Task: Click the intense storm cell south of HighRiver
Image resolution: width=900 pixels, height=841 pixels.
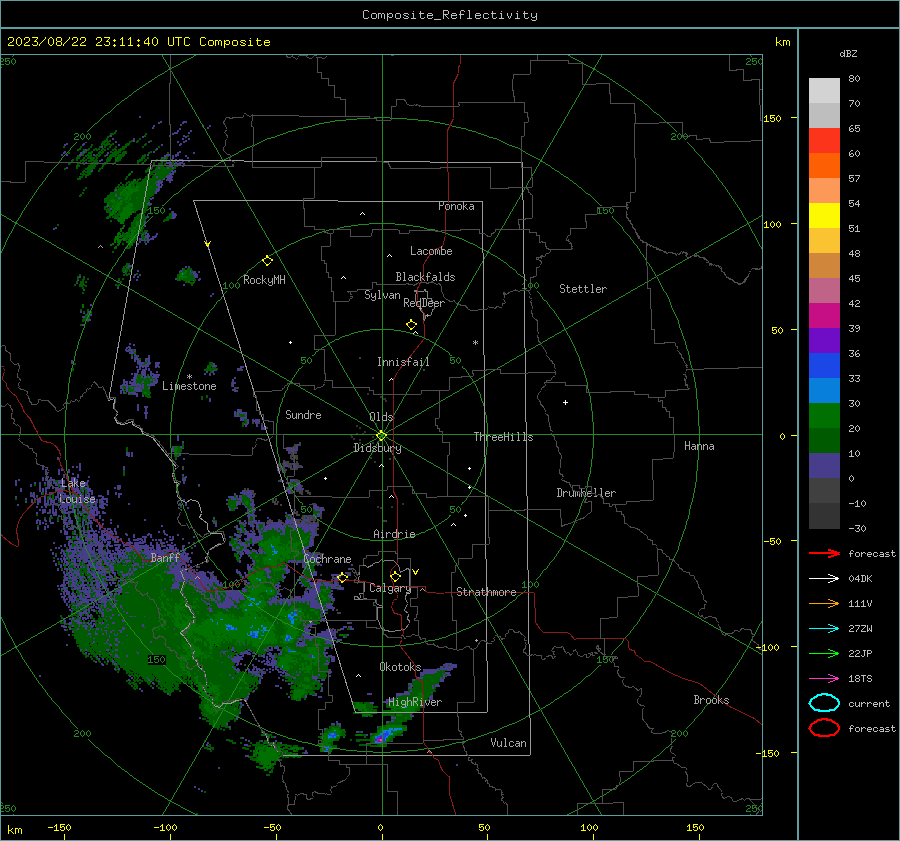Action: tap(383, 735)
